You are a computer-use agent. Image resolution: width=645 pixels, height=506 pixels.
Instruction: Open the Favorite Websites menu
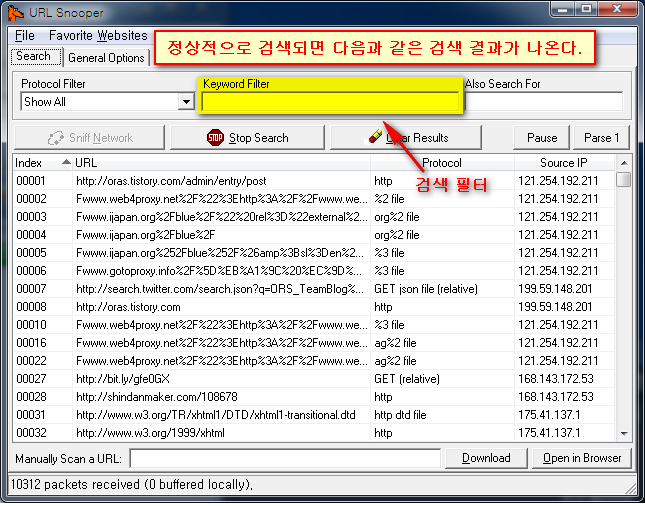(98, 35)
